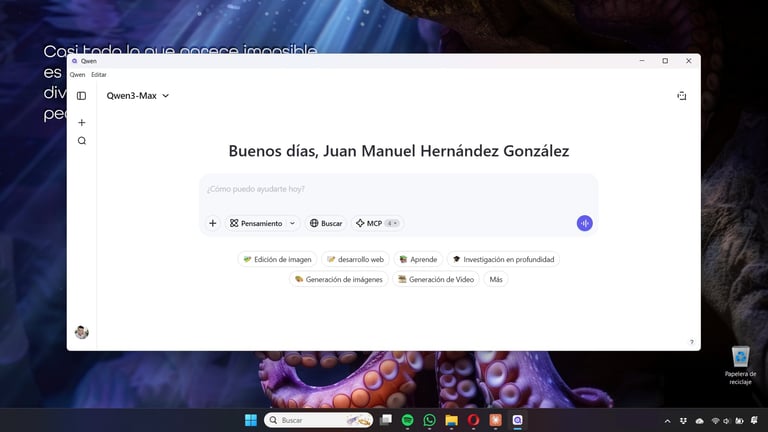This screenshot has height=432, width=768.
Task: Minimize the Qwen window
Action: point(642,61)
